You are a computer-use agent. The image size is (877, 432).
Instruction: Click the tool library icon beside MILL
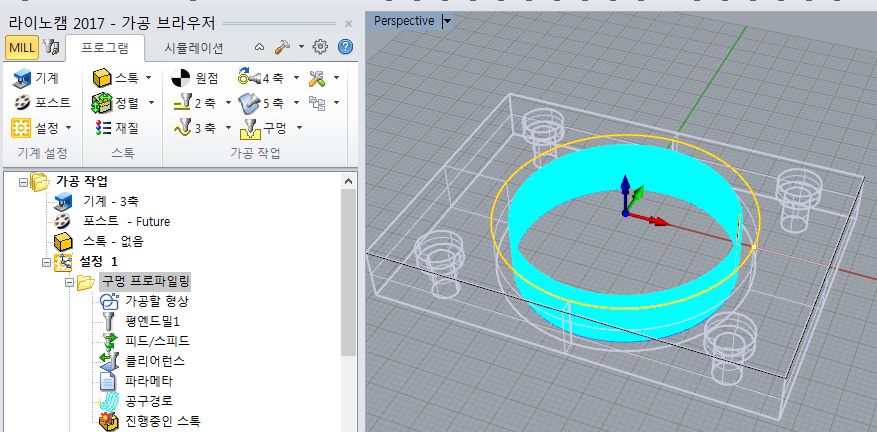[x=54, y=47]
